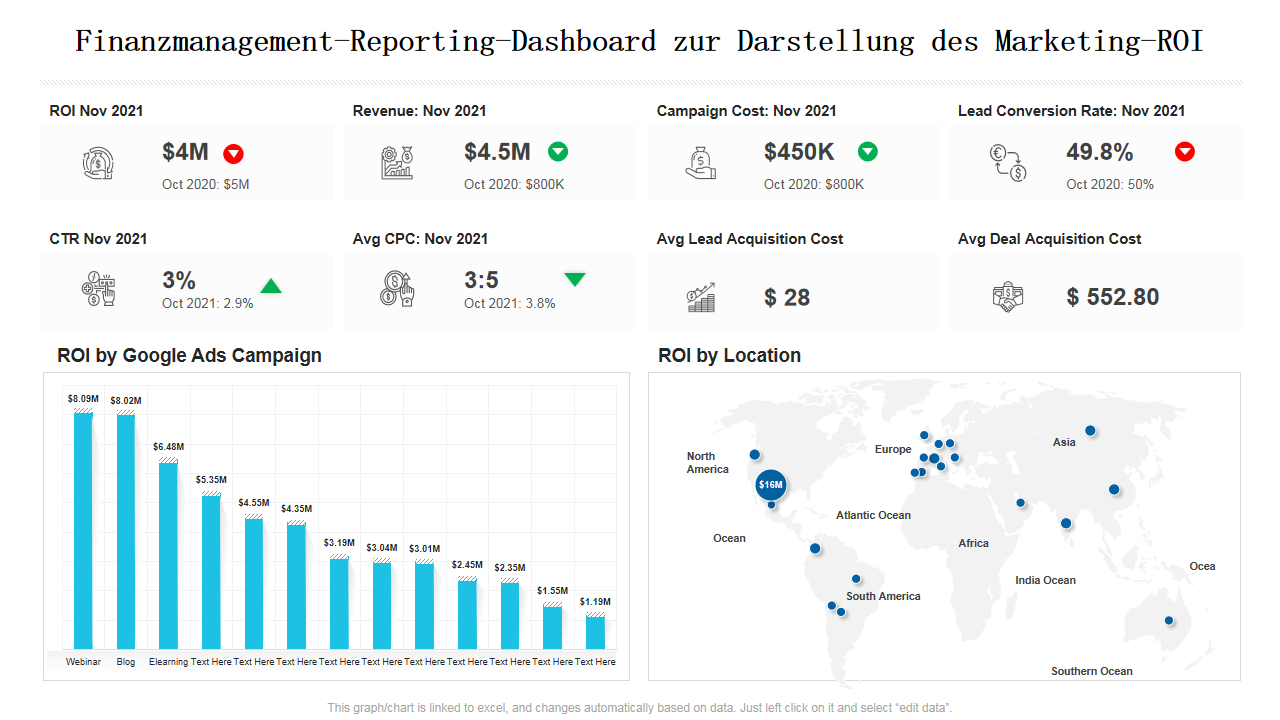Click the Oct 2021: 3.8% comparison text
Image resolution: width=1280 pixels, height=720 pixels.
(510, 303)
